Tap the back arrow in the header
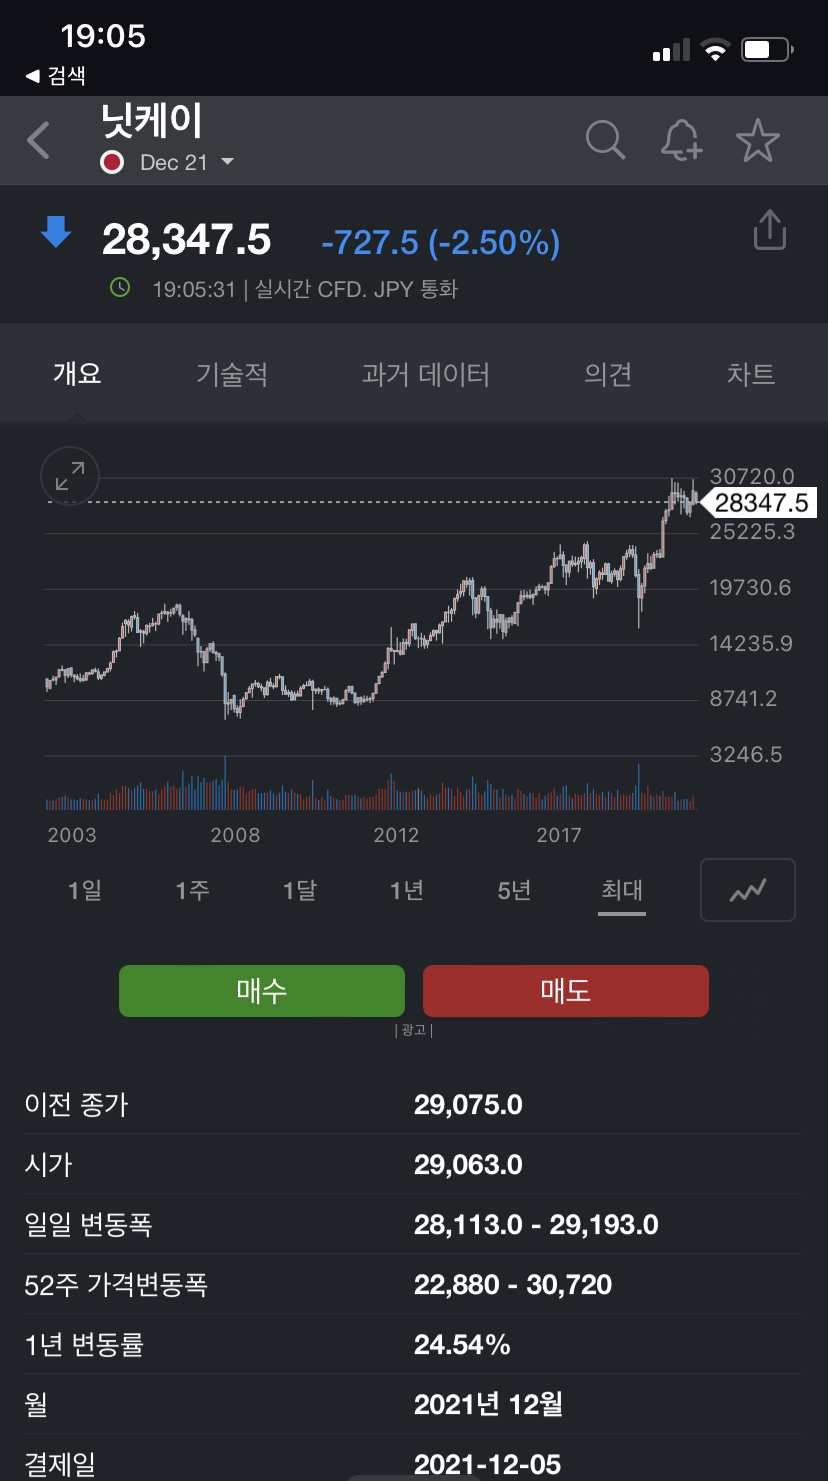The image size is (828, 1481). pyautogui.click(x=38, y=141)
